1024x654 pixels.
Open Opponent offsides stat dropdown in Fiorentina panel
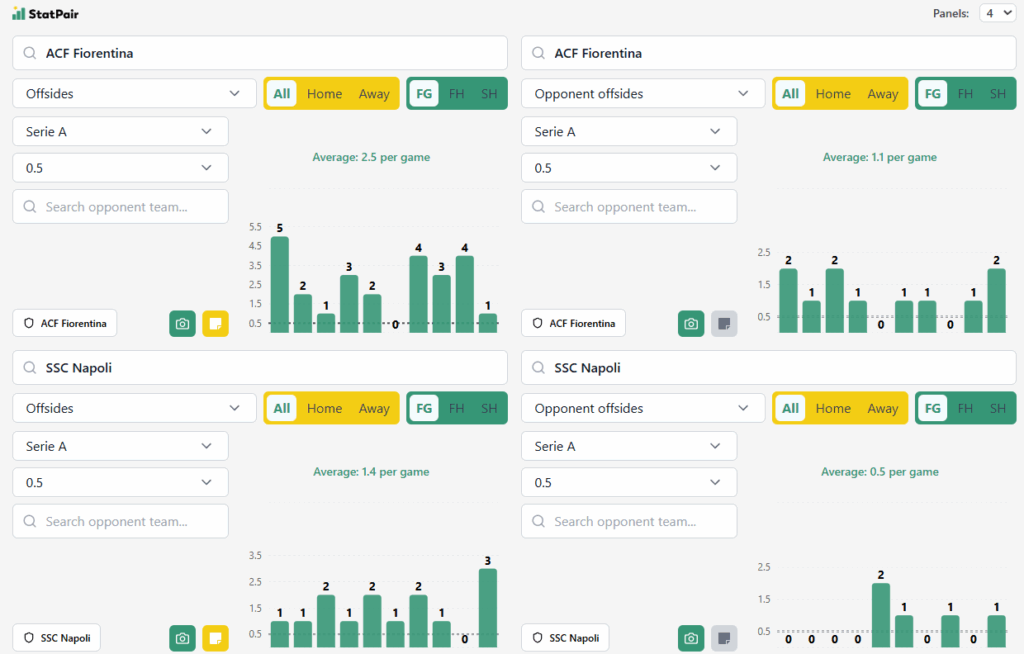(x=643, y=93)
